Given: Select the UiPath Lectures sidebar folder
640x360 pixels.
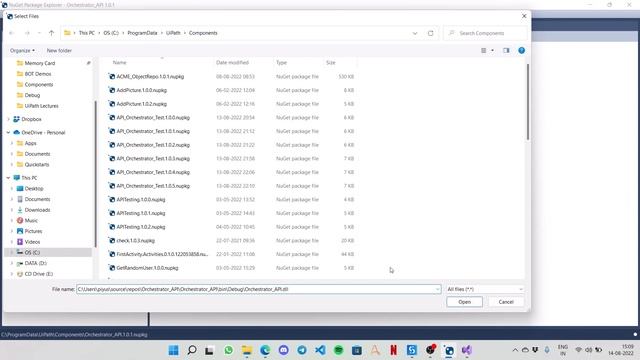Looking at the screenshot, I should point(41,106).
